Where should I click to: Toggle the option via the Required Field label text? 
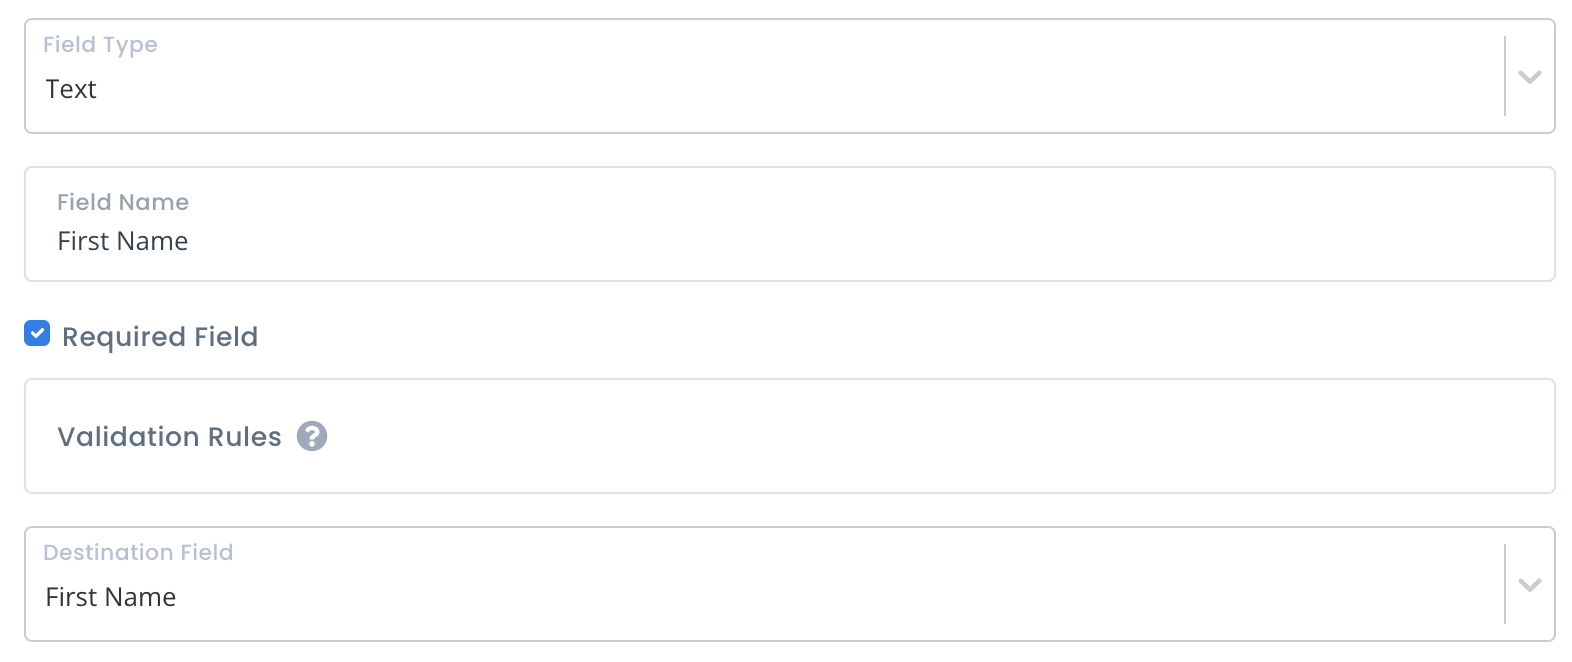[x=160, y=337]
